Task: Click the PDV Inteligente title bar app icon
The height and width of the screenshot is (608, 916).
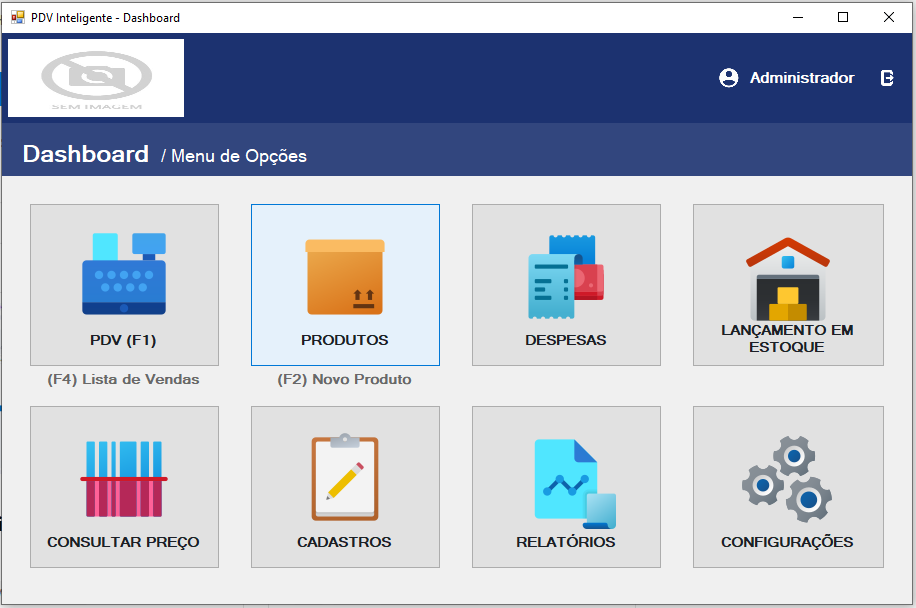Action: 17,17
